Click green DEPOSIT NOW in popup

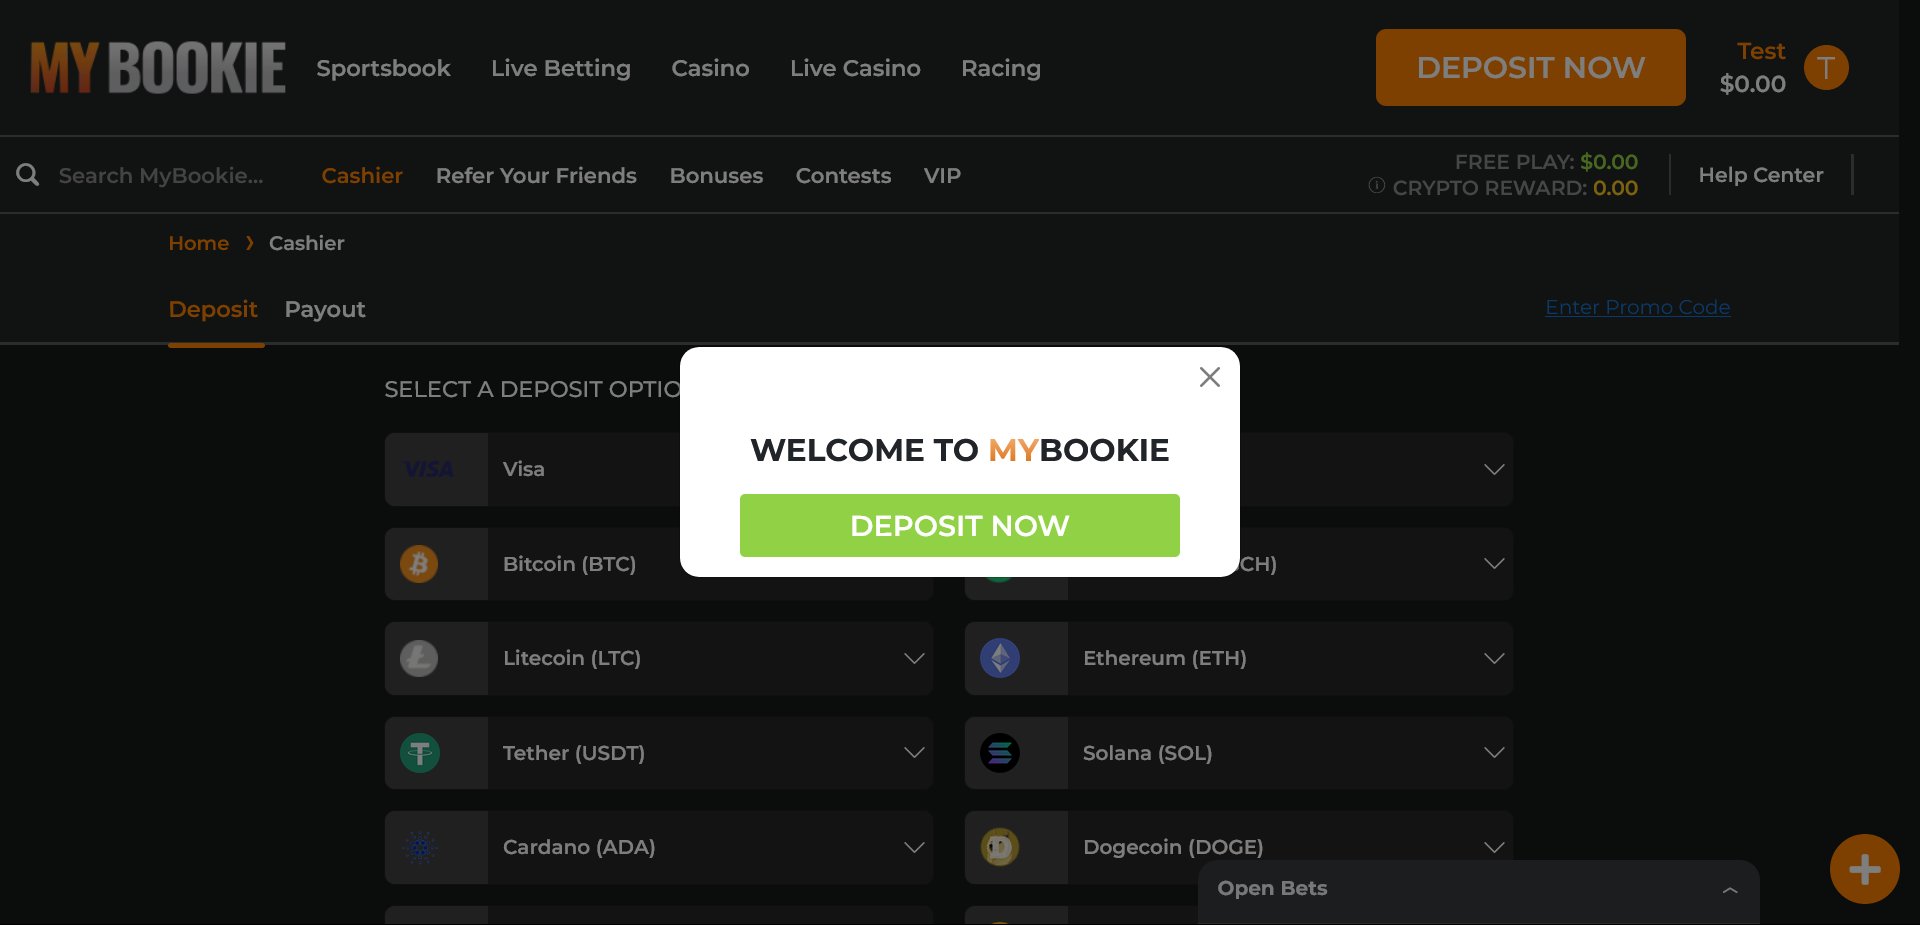(959, 525)
